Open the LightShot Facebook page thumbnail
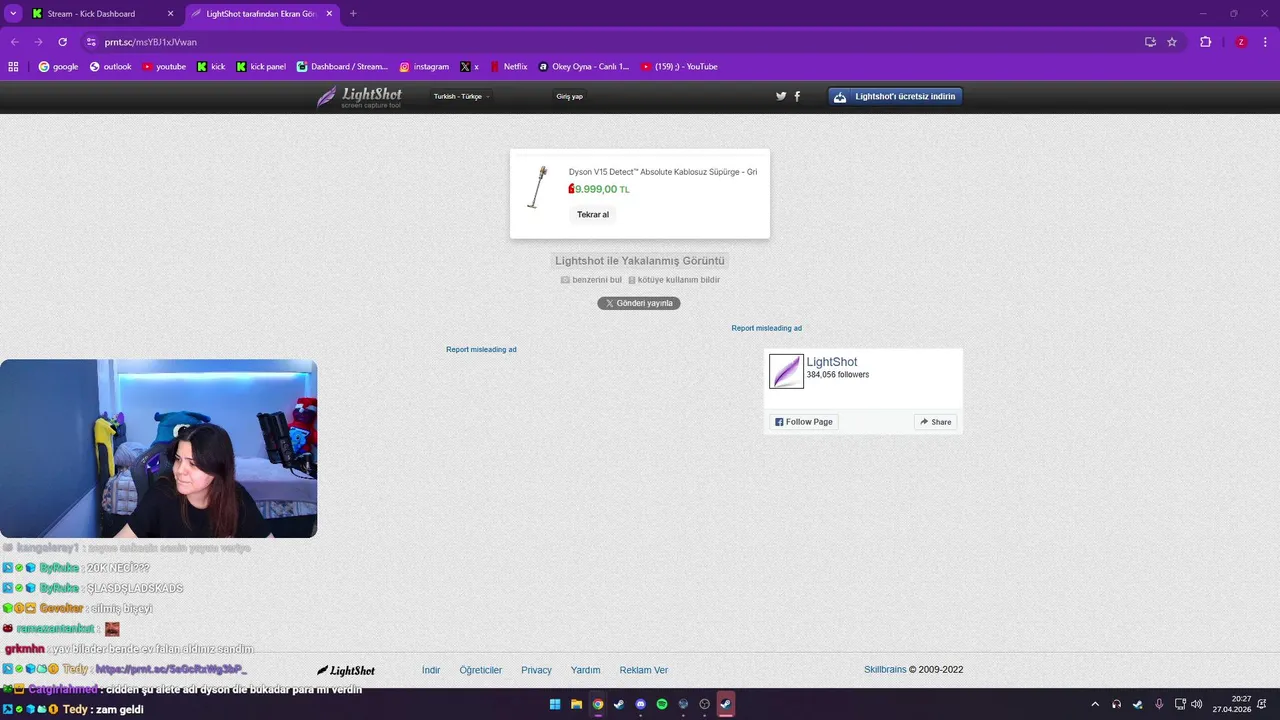The height and width of the screenshot is (720, 1280). [x=786, y=371]
